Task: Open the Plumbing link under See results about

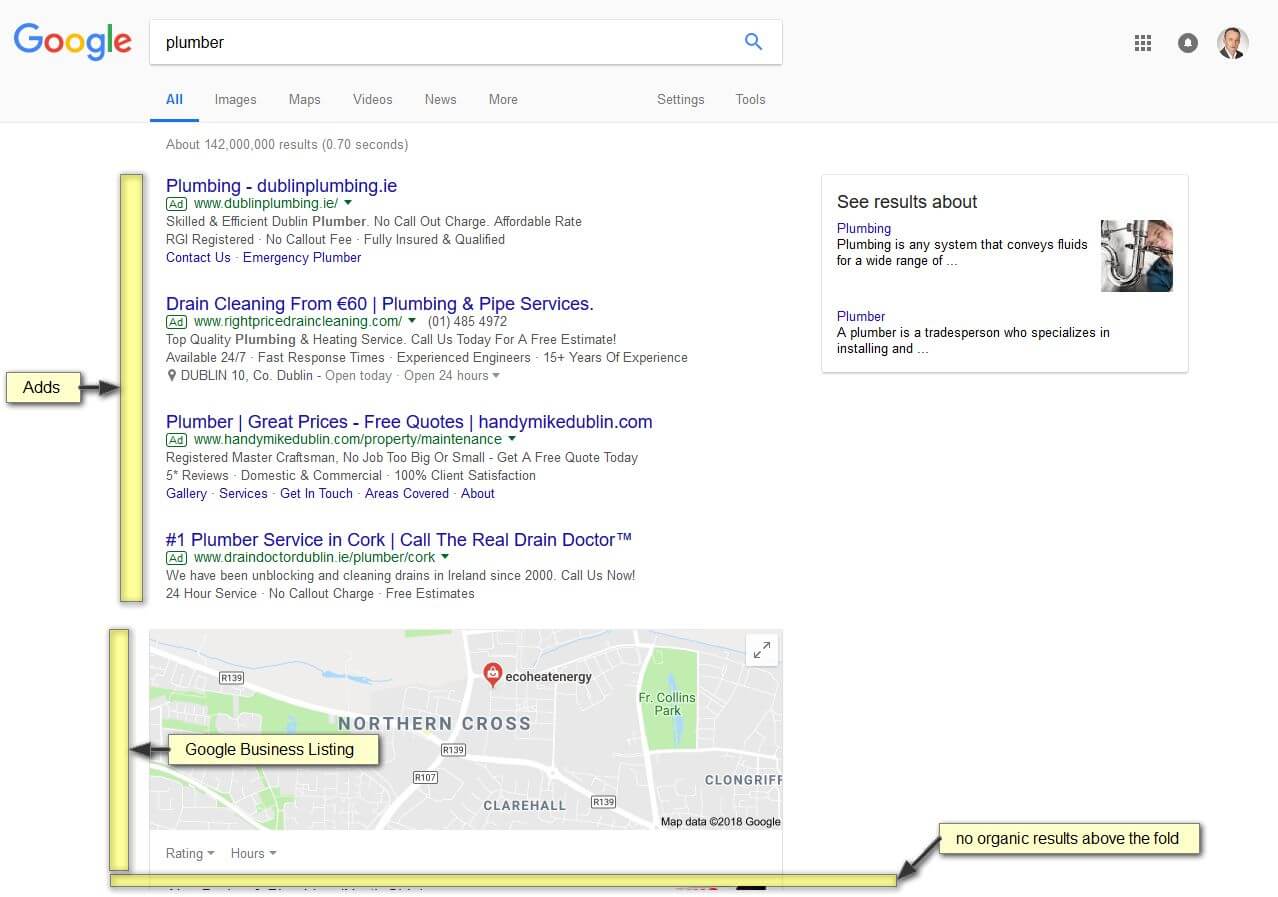Action: [864, 228]
